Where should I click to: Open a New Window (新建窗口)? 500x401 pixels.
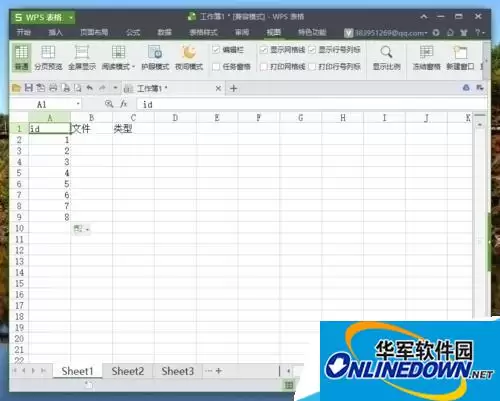(x=460, y=57)
